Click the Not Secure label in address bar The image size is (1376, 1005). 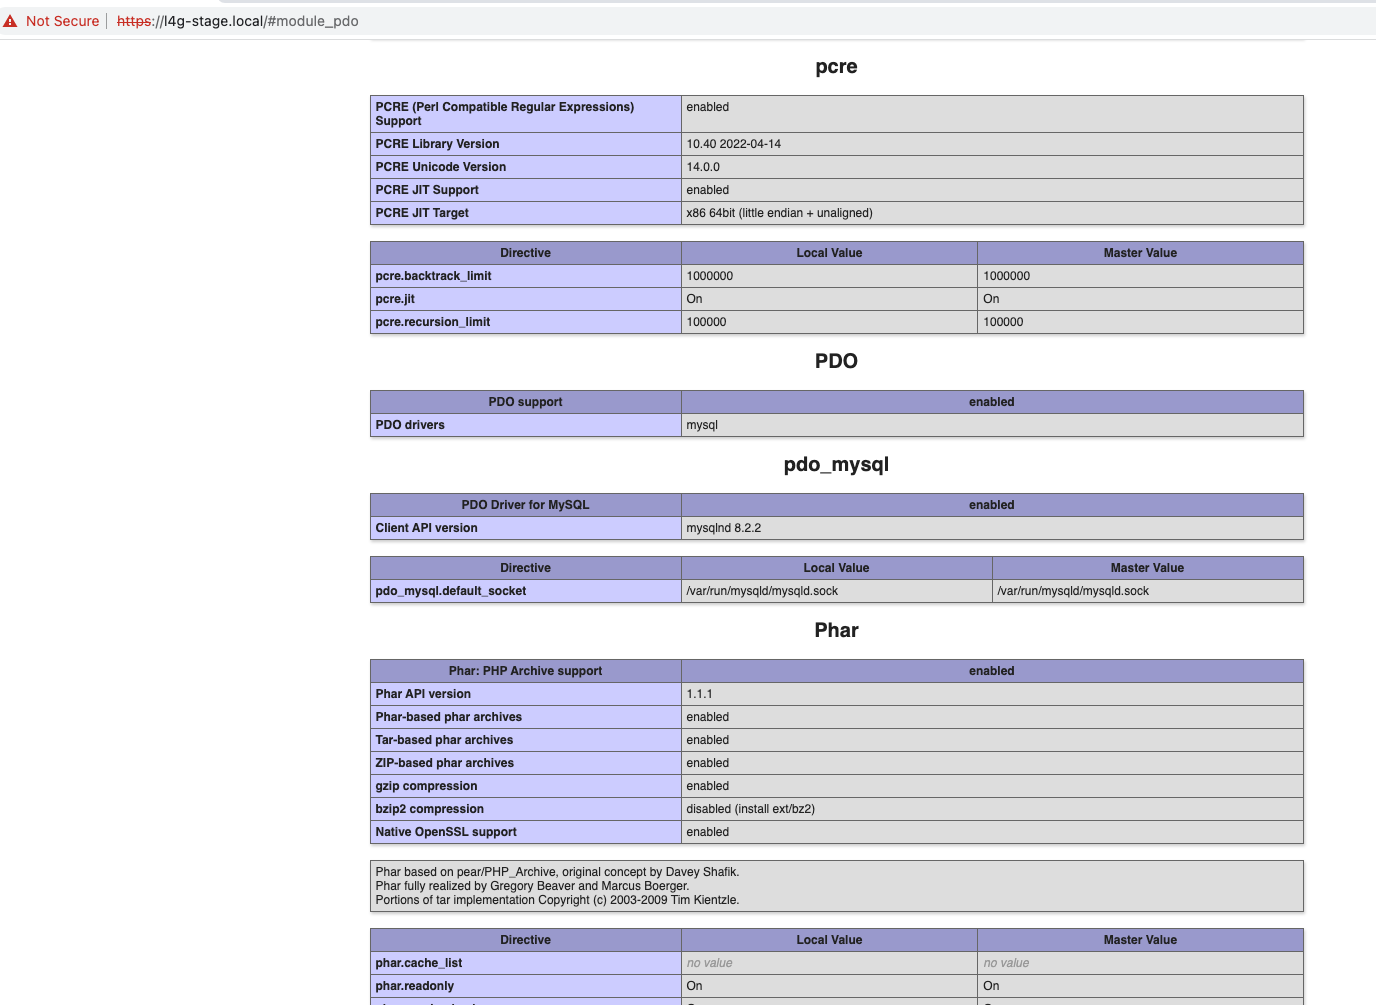tap(61, 20)
